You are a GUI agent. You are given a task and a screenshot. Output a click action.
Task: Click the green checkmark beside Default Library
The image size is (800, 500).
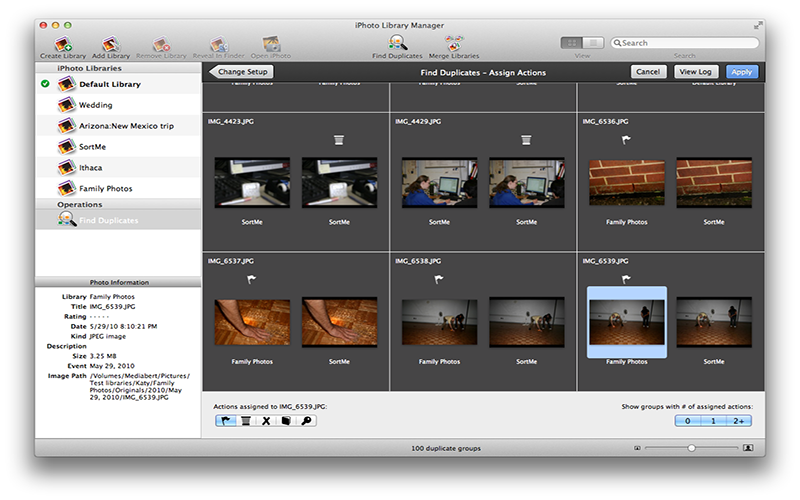pos(45,84)
